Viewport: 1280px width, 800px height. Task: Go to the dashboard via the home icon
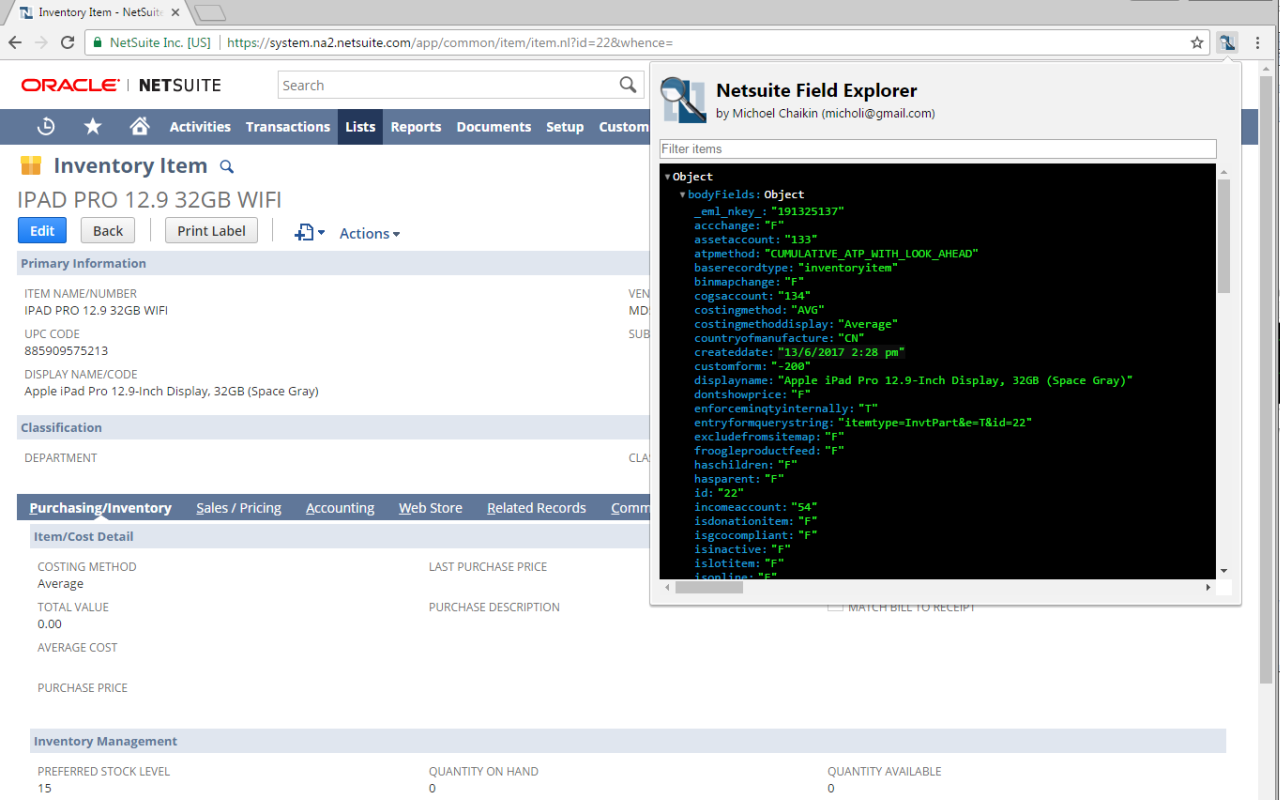coord(139,126)
